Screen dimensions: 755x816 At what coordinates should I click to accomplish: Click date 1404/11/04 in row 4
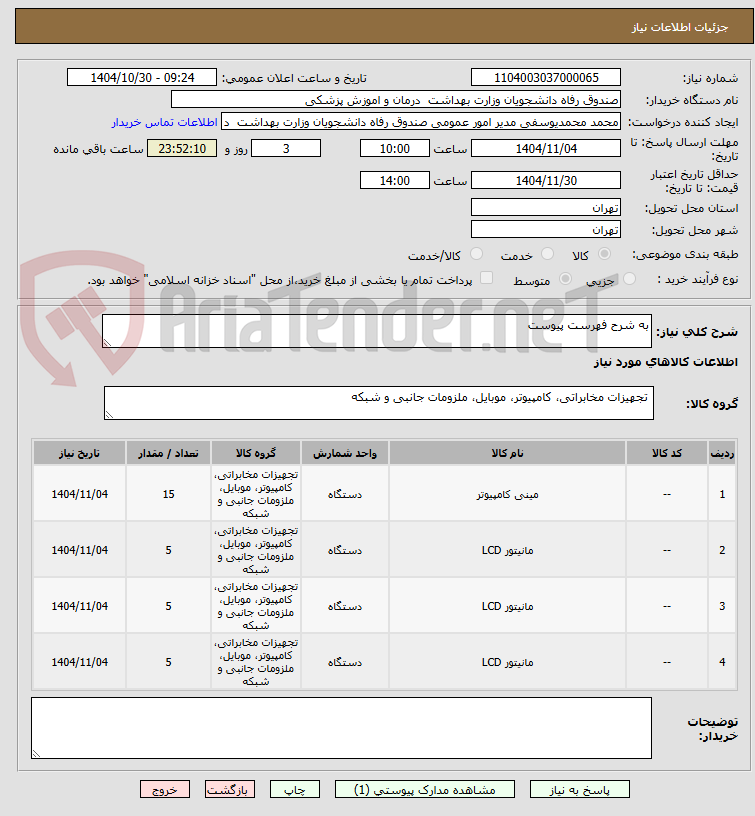[79, 662]
